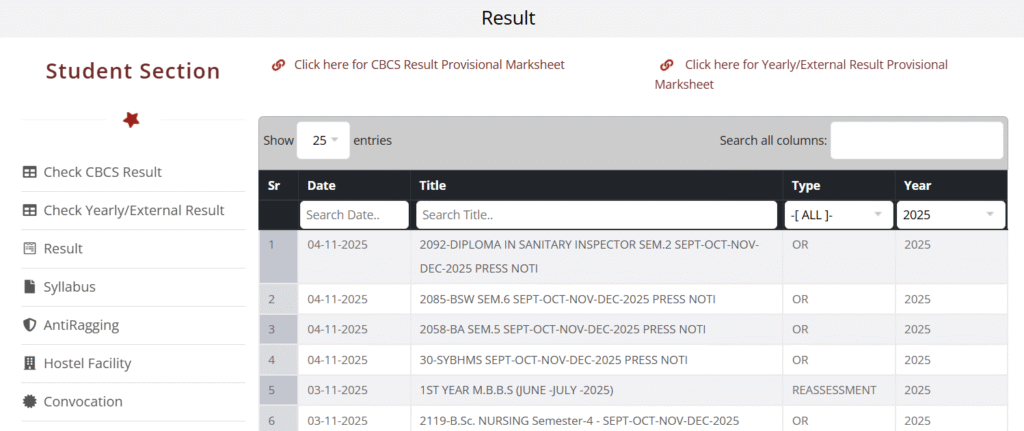Sort the table by Date column header
Viewport: 1024px width, 431px height.
322,185
